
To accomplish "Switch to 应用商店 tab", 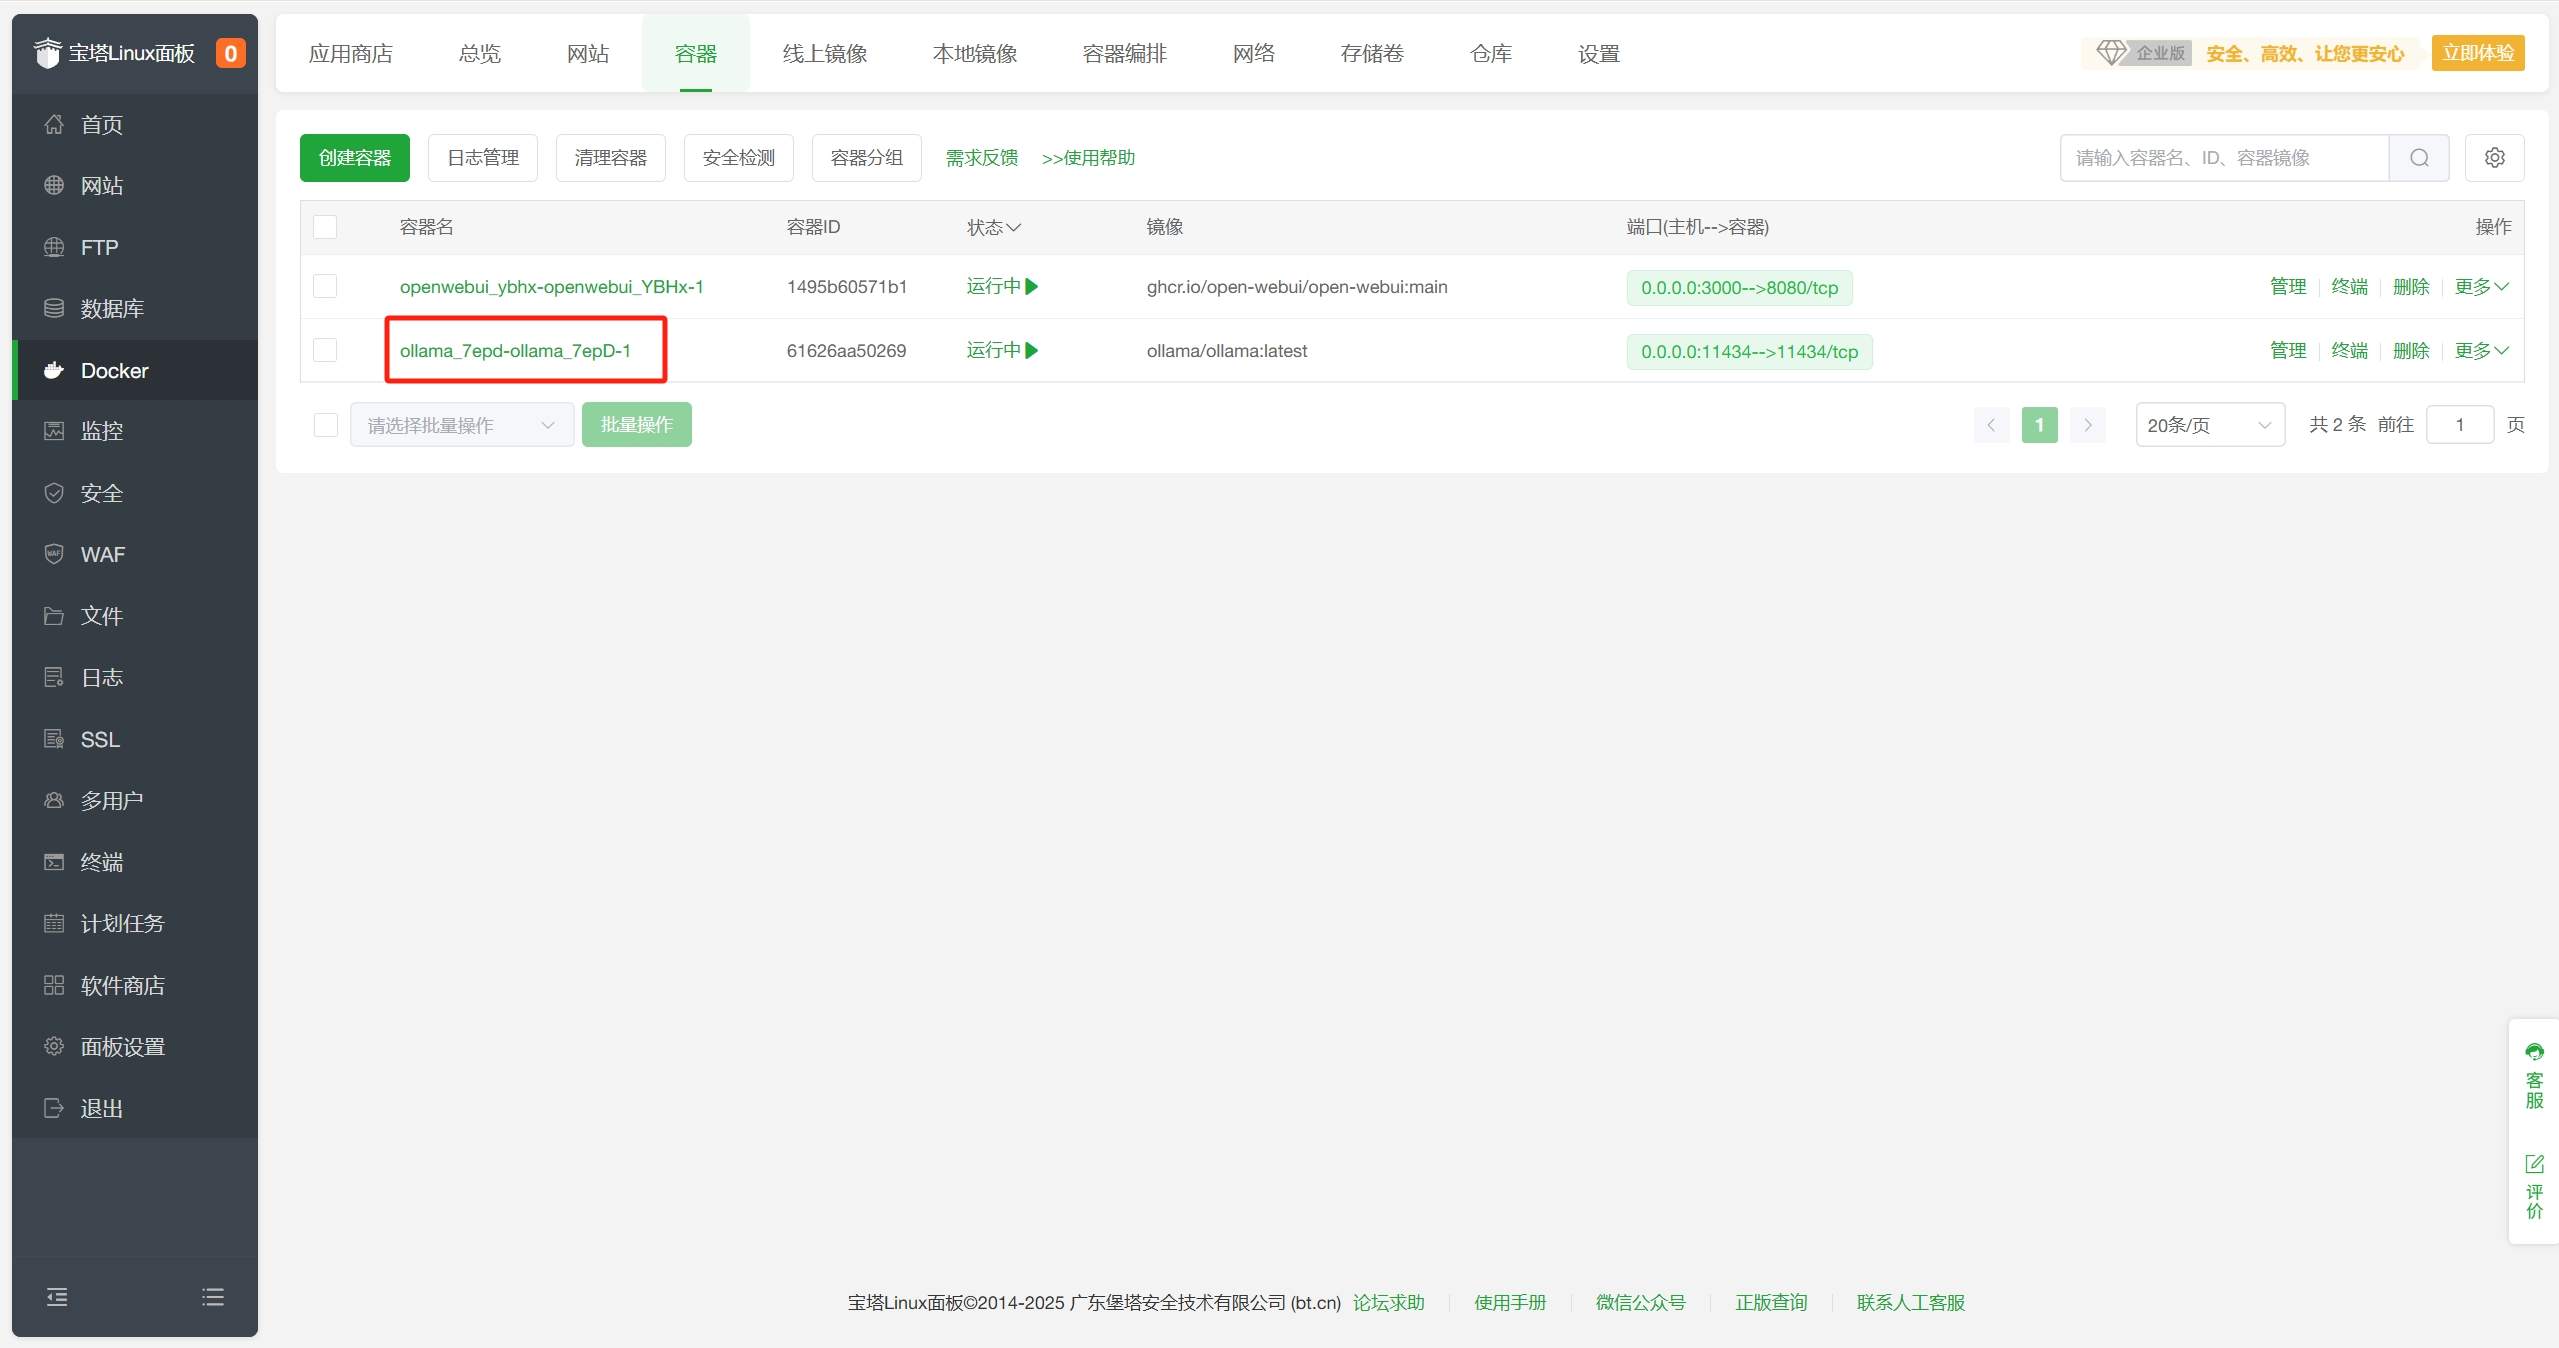I will [351, 54].
